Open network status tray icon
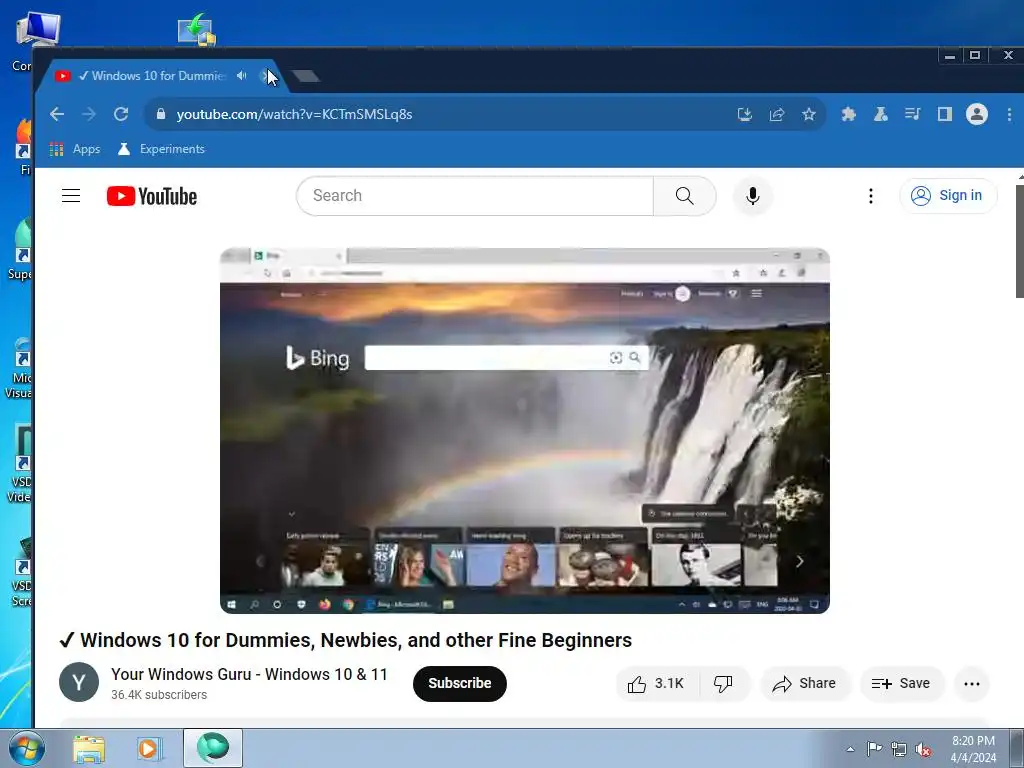The height and width of the screenshot is (768, 1024). click(899, 749)
